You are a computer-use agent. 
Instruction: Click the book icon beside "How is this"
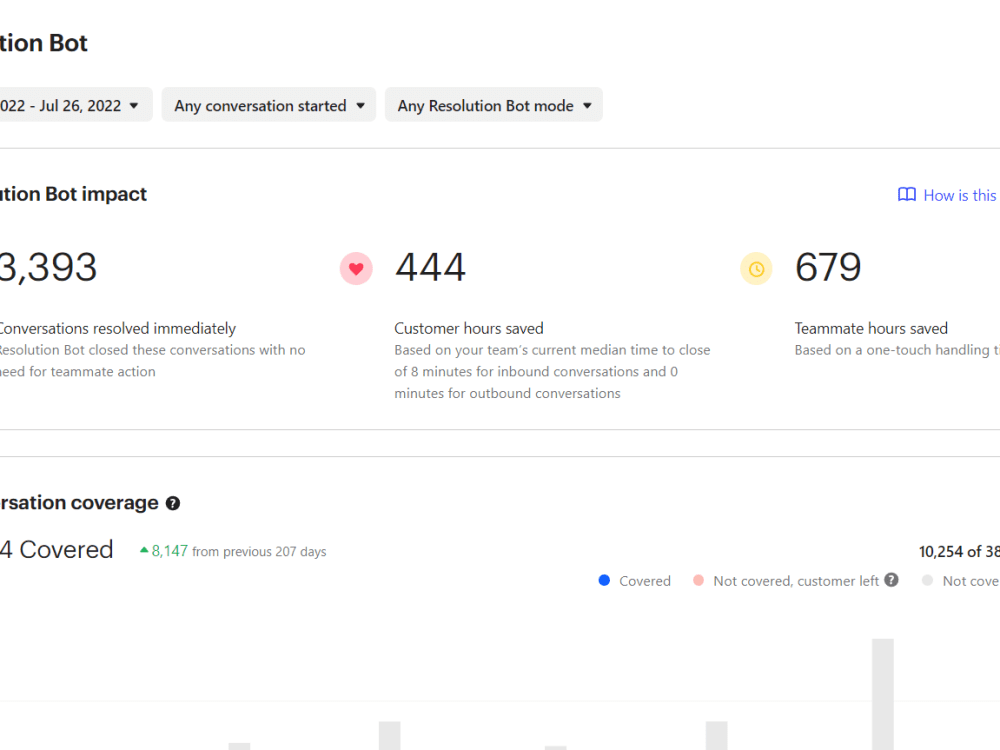(x=905, y=195)
